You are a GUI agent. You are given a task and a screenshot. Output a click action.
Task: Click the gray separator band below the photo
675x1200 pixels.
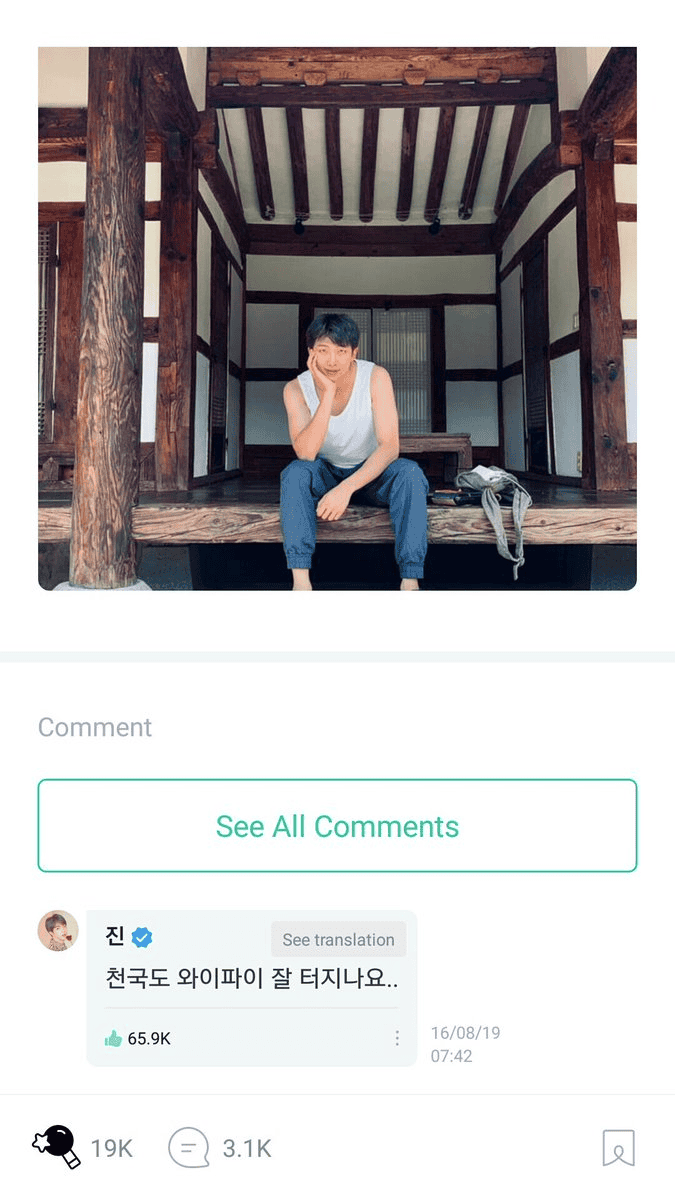[337, 657]
